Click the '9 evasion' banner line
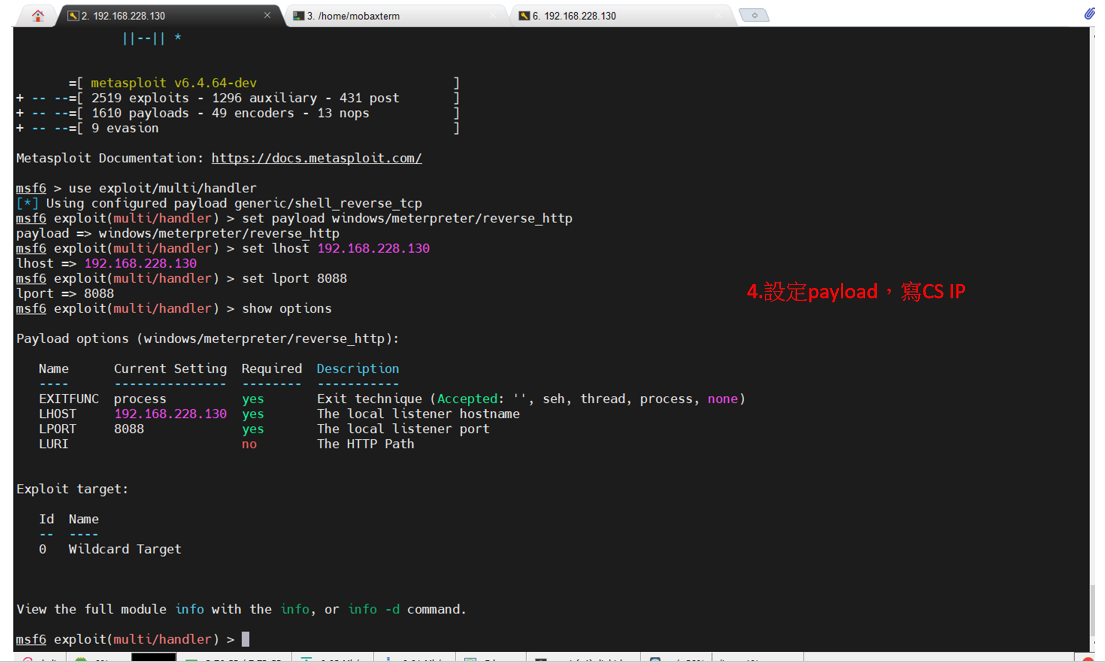This screenshot has width=1105, height=663. tap(125, 128)
